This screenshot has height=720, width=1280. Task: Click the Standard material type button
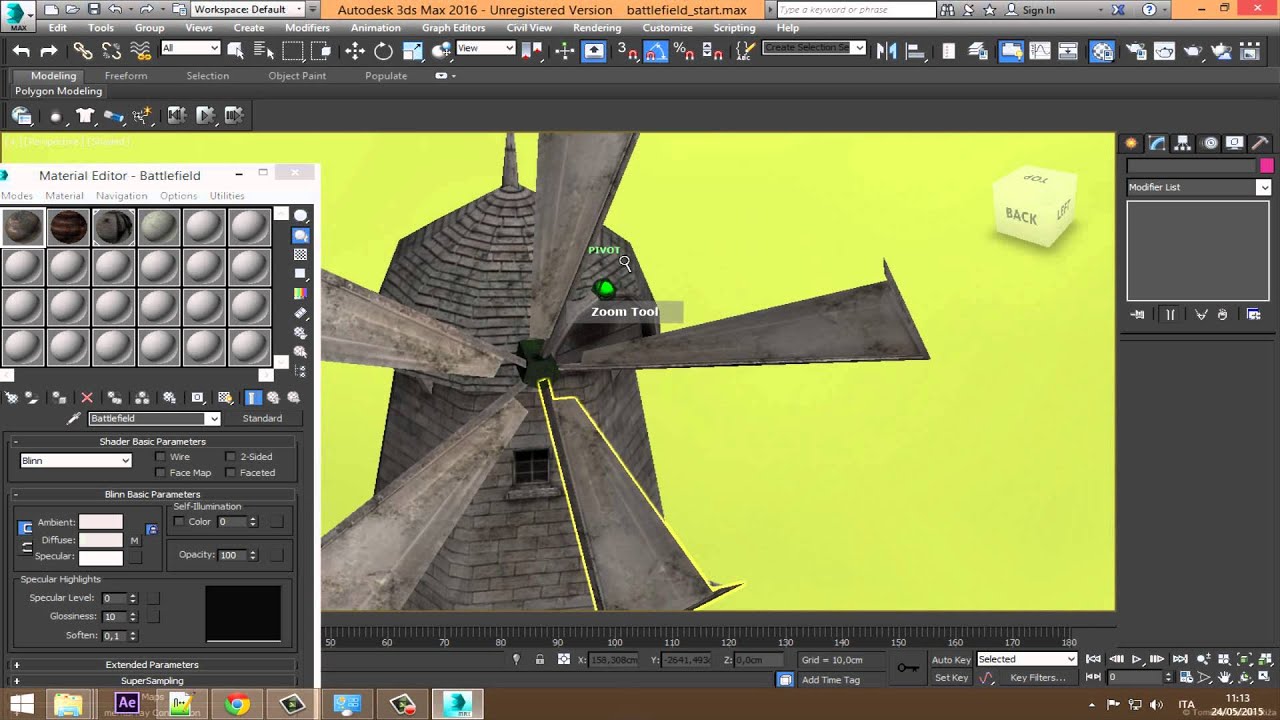pyautogui.click(x=262, y=419)
